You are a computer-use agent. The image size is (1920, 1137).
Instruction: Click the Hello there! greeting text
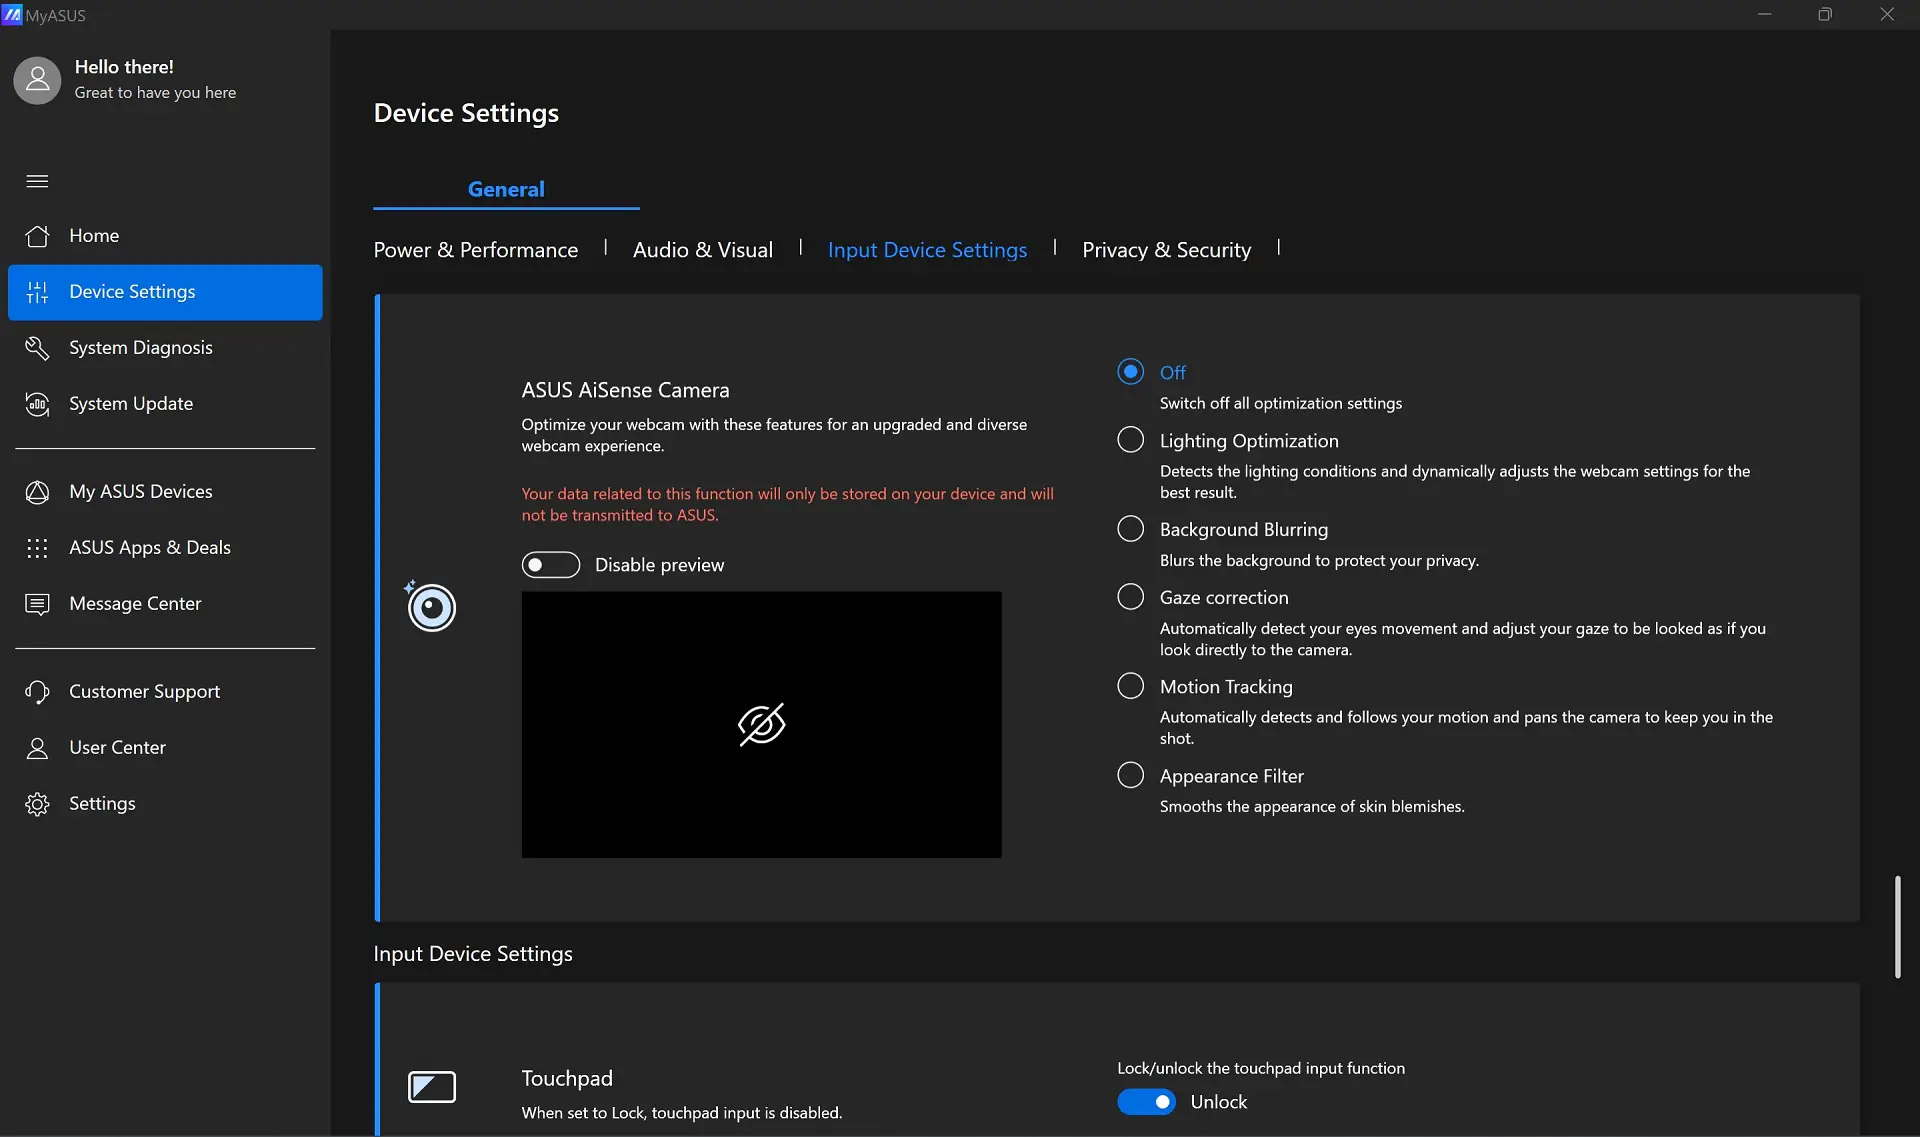[x=124, y=67]
